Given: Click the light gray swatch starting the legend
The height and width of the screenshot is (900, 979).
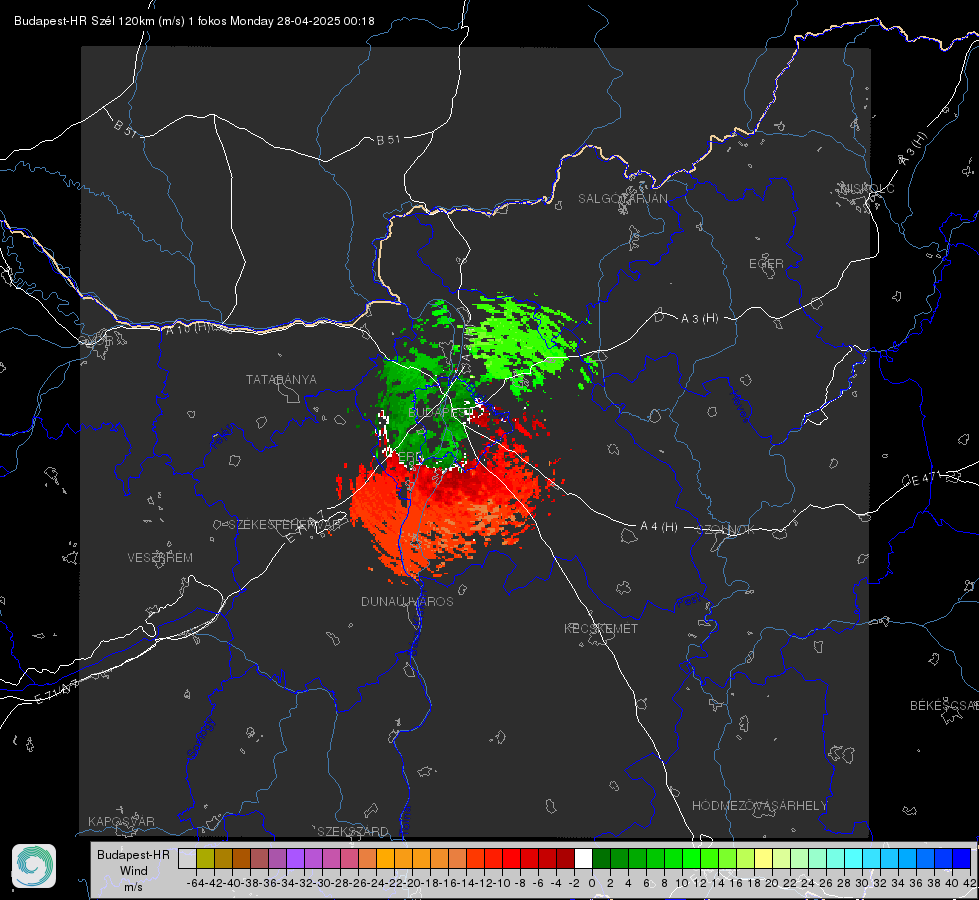Looking at the screenshot, I should (x=187, y=859).
